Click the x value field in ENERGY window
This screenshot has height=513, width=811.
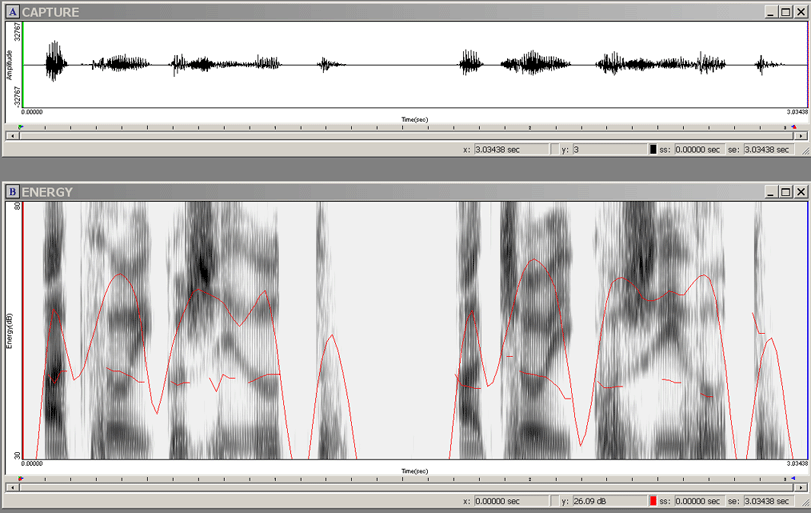[x=511, y=500]
